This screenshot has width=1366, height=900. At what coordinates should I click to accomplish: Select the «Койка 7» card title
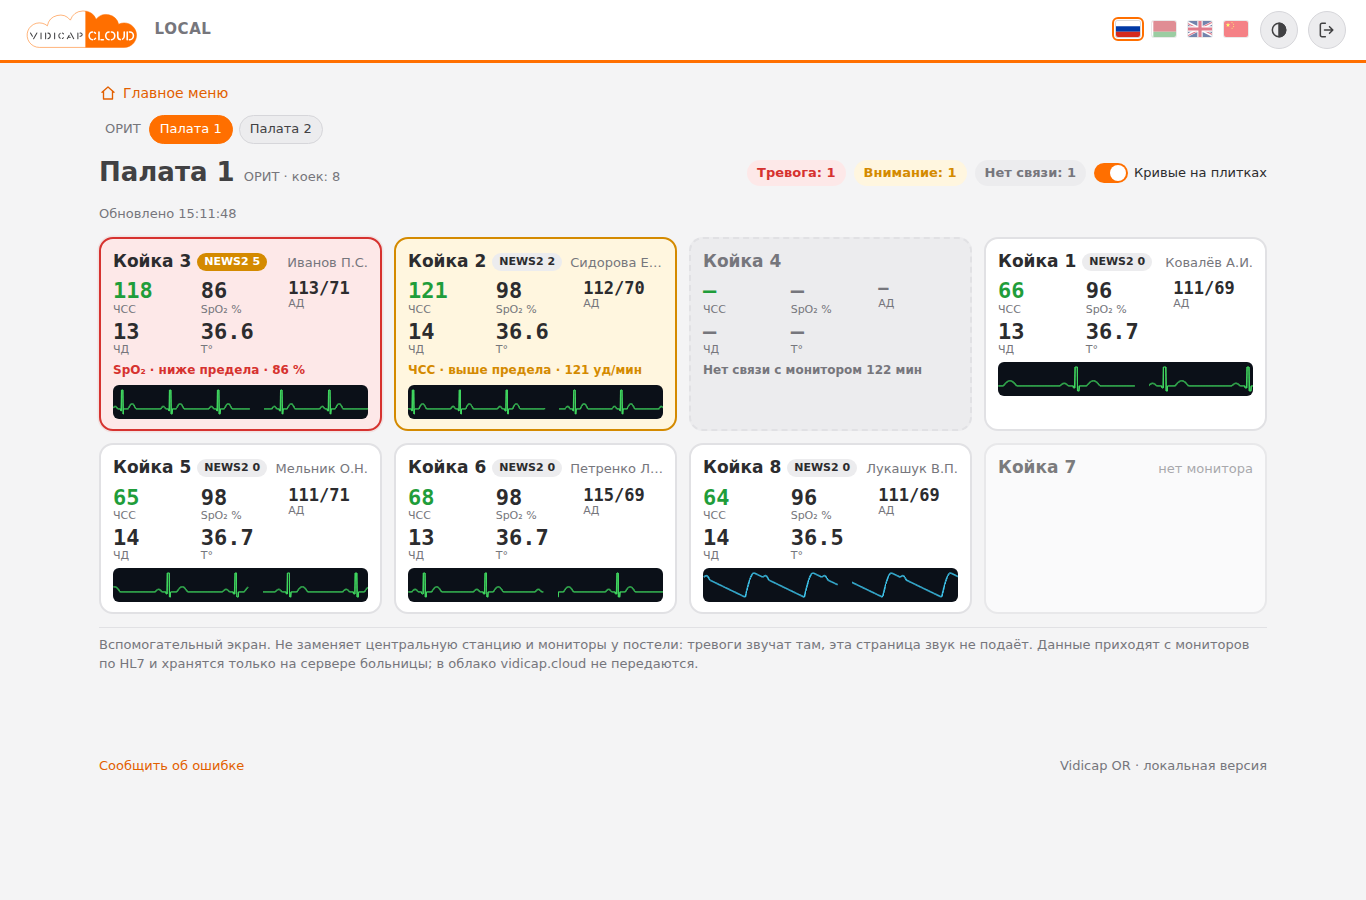click(x=1037, y=467)
